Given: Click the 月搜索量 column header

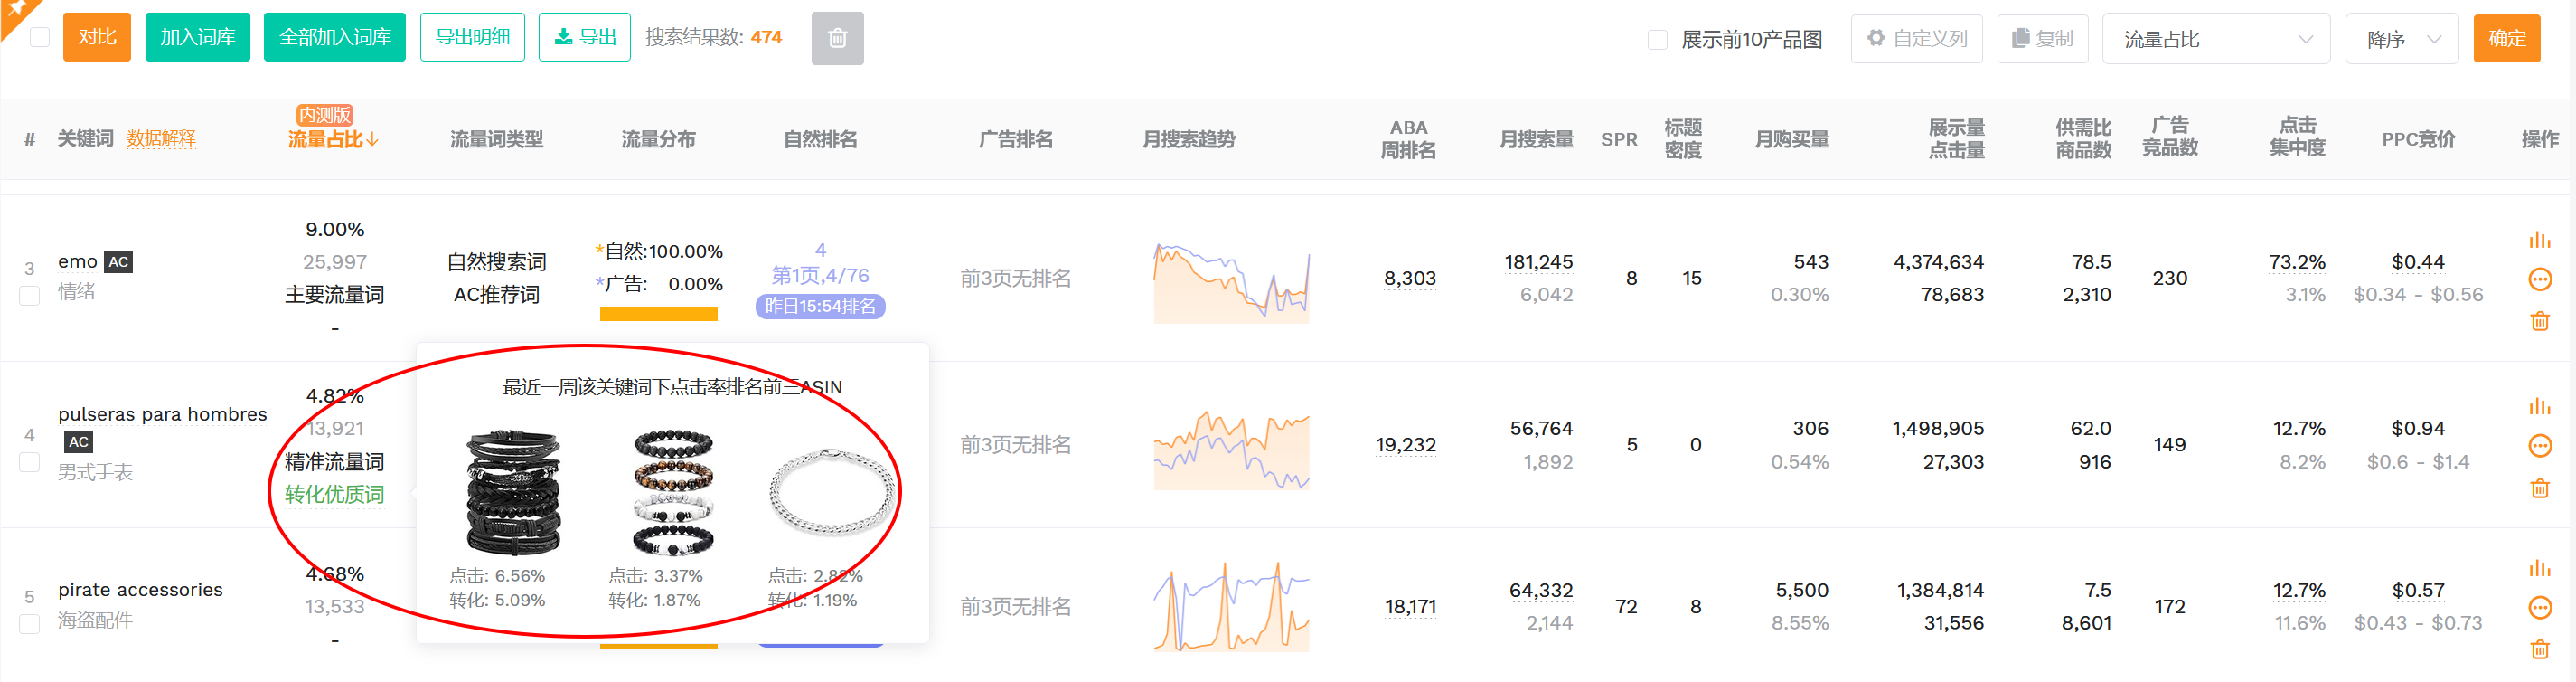Looking at the screenshot, I should (x=1536, y=139).
